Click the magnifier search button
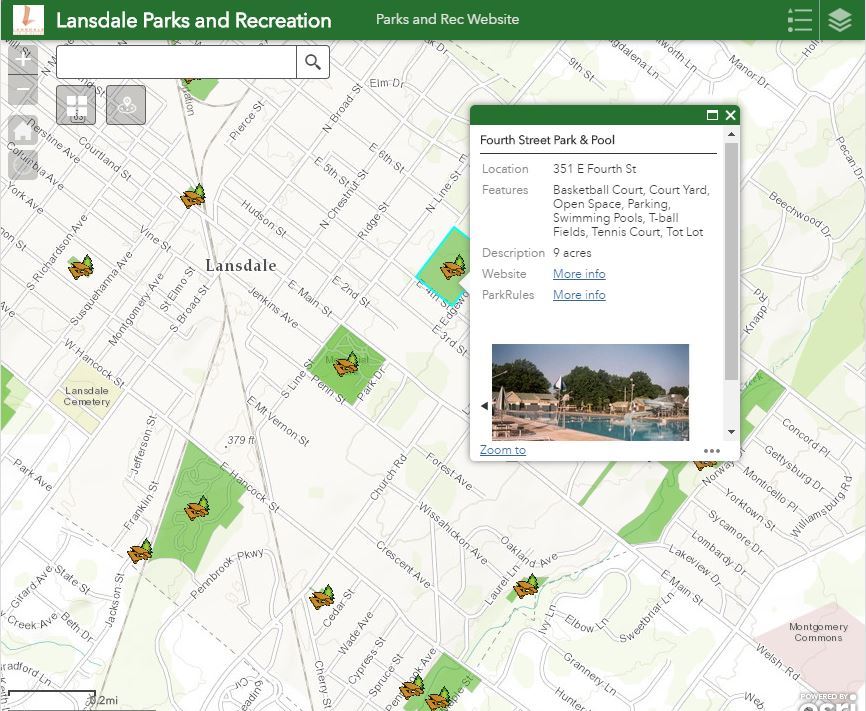Image resolution: width=866 pixels, height=711 pixels. pos(313,62)
